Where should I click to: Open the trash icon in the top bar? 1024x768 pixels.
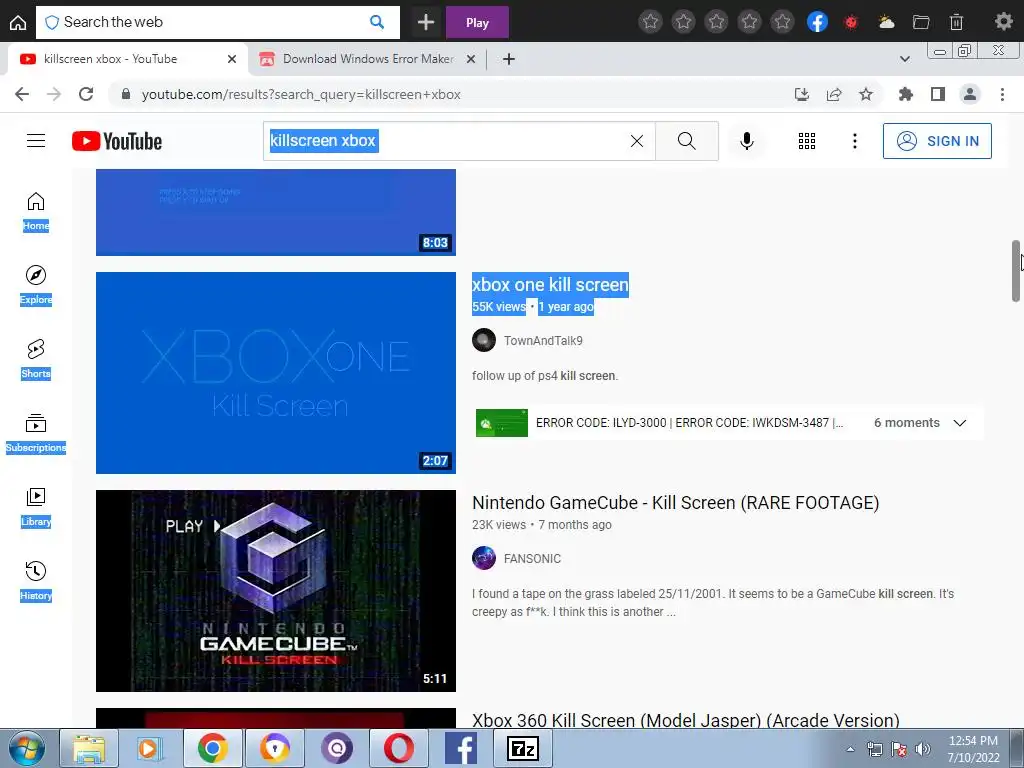tap(956, 22)
